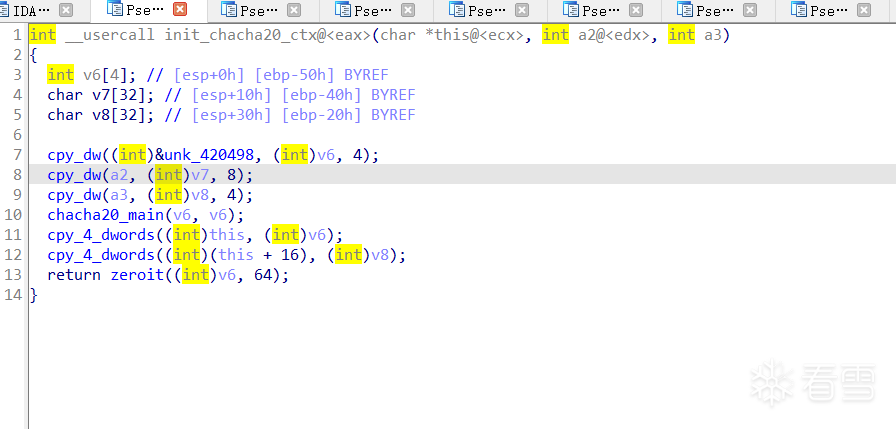Viewport: 896px width, 429px height.
Task: Select v6[4] variable declaration on line 3
Action: coord(110,75)
